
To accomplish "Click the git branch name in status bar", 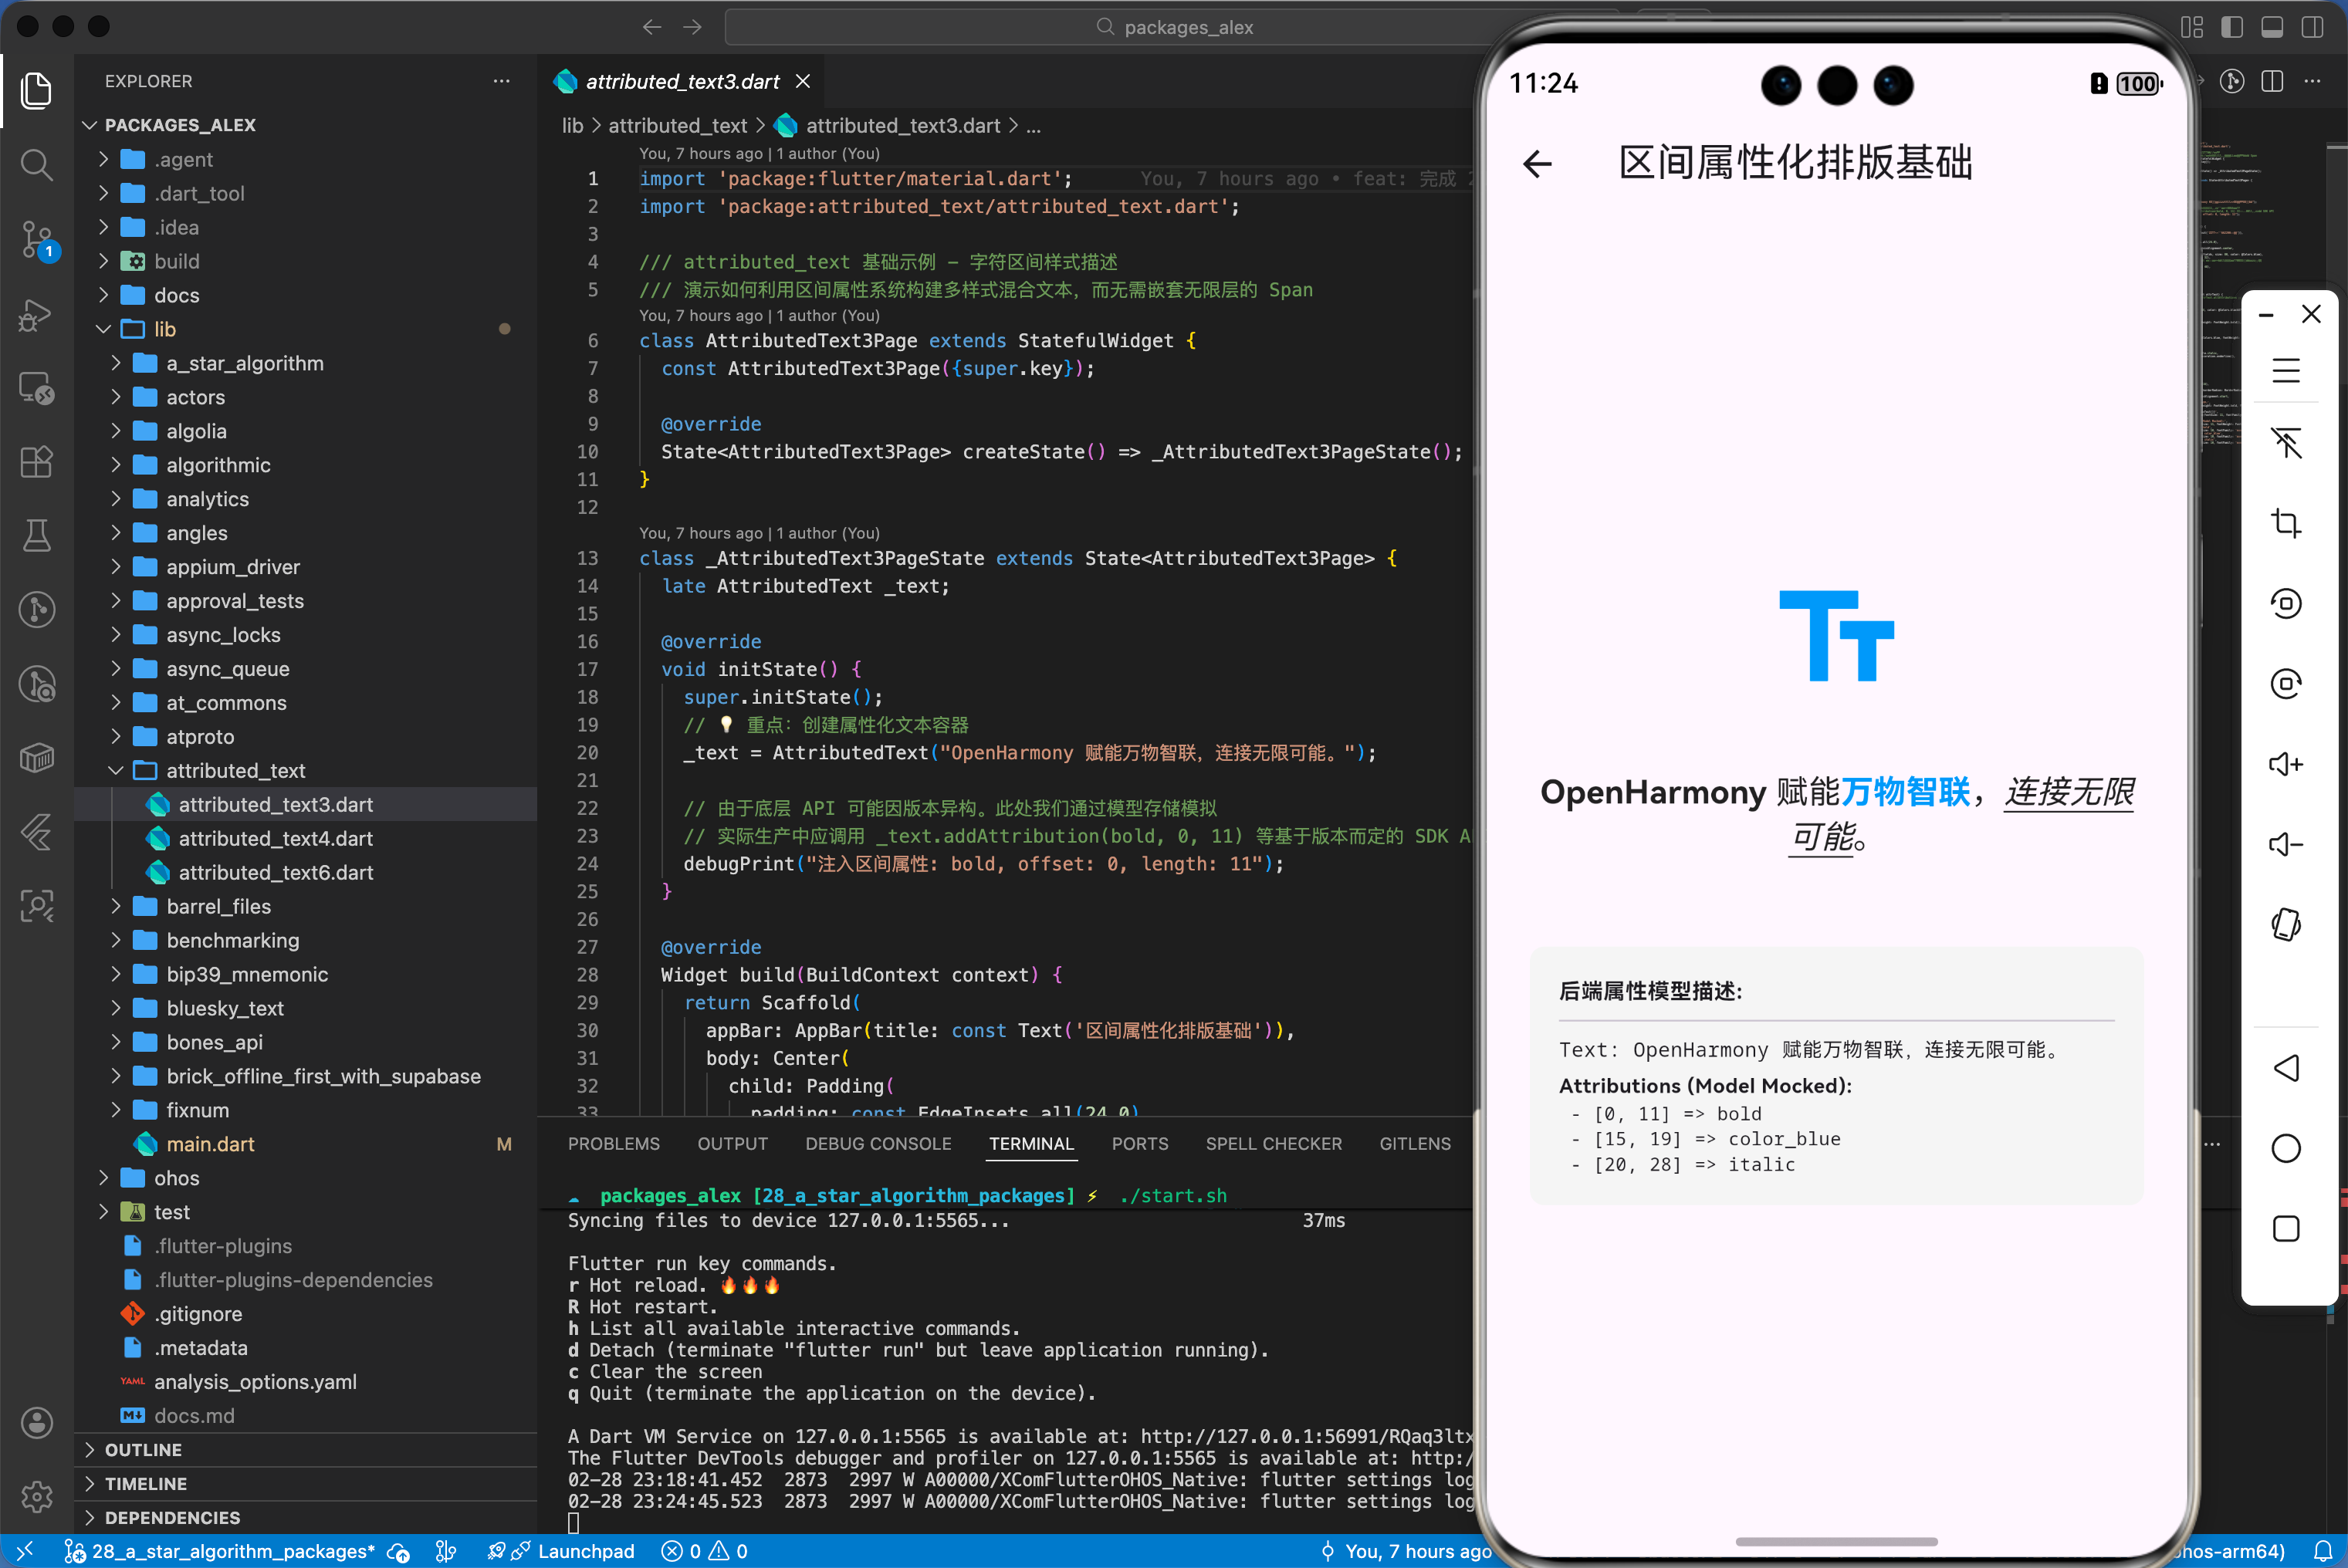I will pyautogui.click(x=232, y=1551).
